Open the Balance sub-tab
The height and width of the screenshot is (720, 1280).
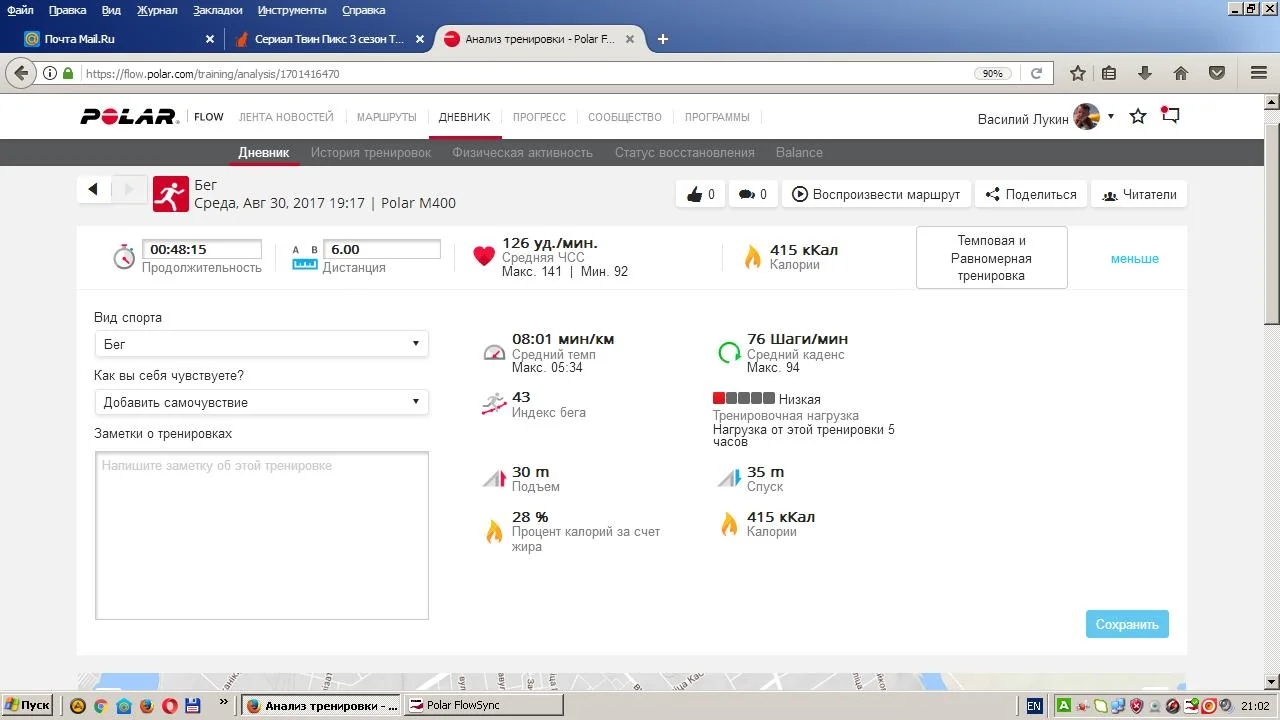pyautogui.click(x=799, y=152)
